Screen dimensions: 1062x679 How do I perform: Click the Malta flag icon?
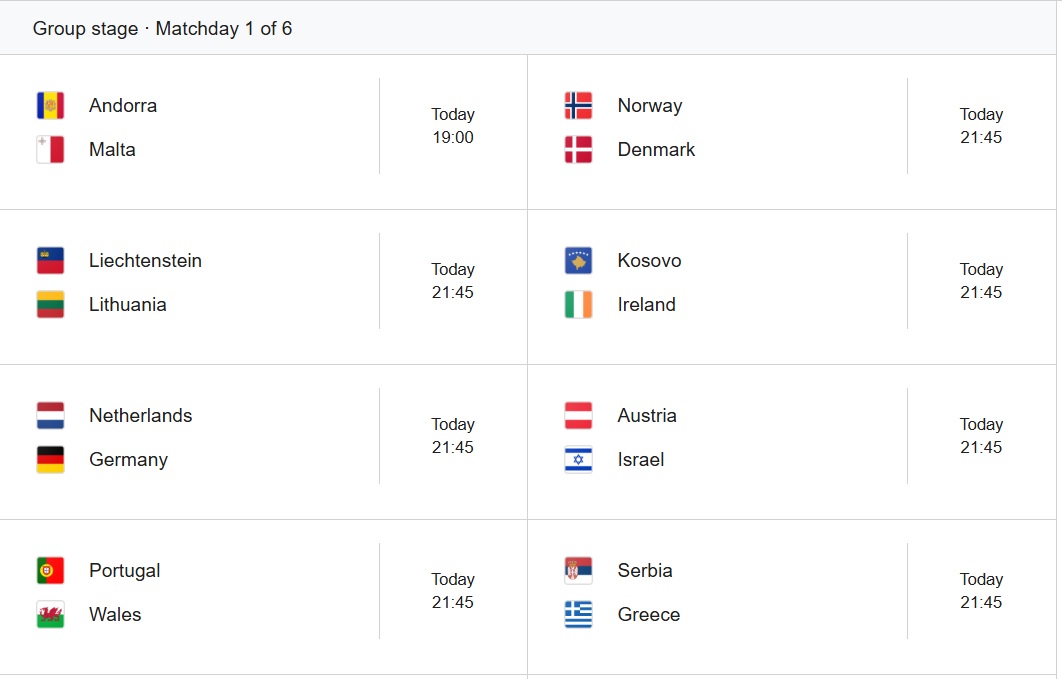click(50, 150)
